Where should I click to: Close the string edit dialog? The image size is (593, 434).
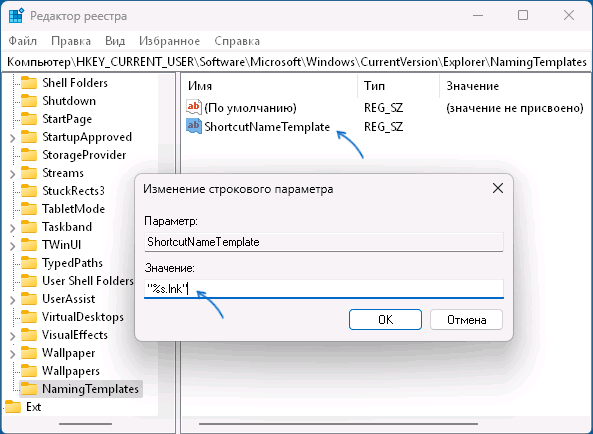(x=498, y=188)
